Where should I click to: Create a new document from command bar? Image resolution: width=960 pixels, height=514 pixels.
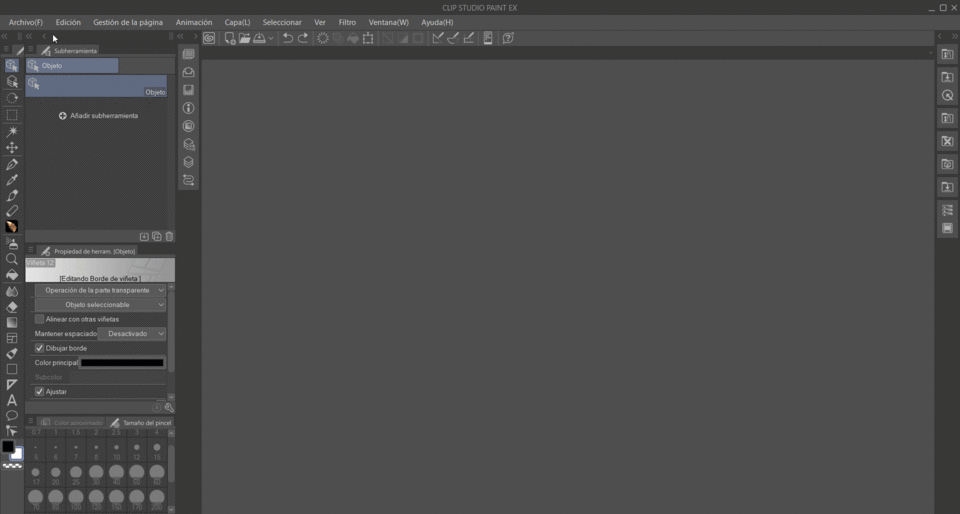pyautogui.click(x=230, y=38)
